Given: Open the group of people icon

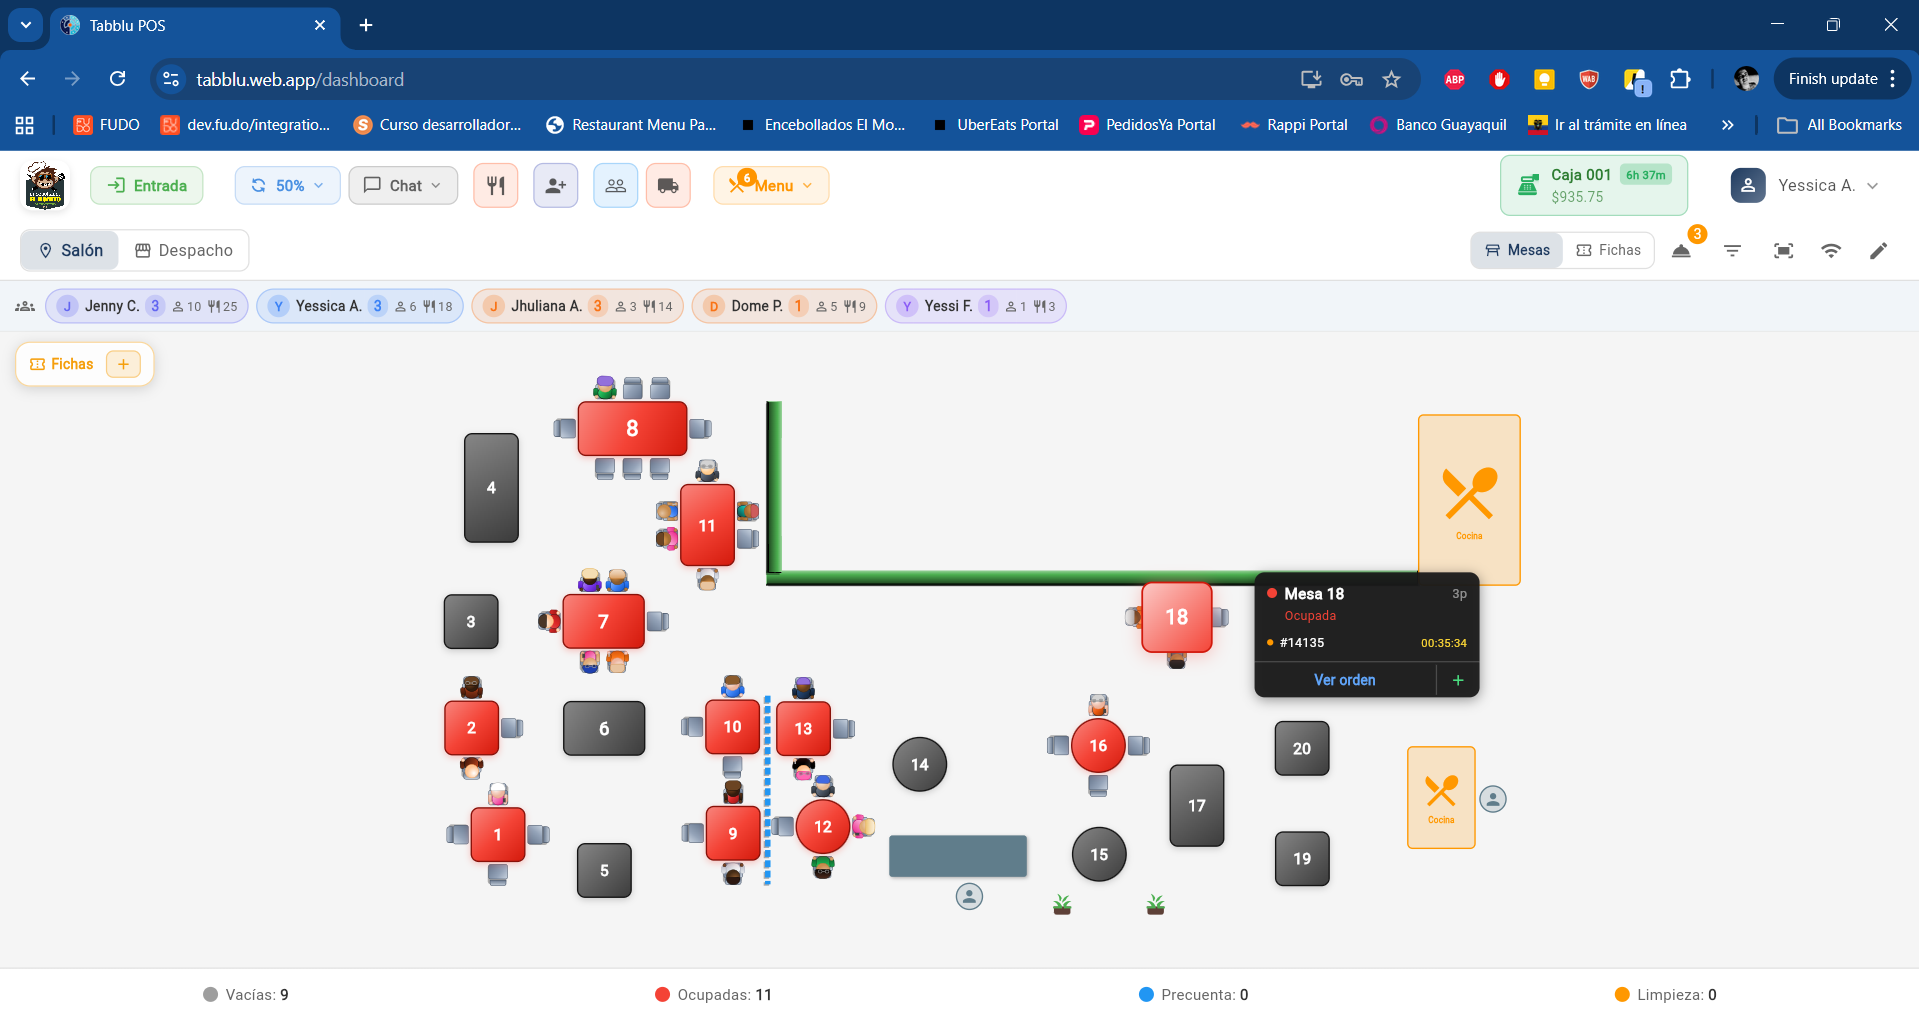Looking at the screenshot, I should 615,186.
